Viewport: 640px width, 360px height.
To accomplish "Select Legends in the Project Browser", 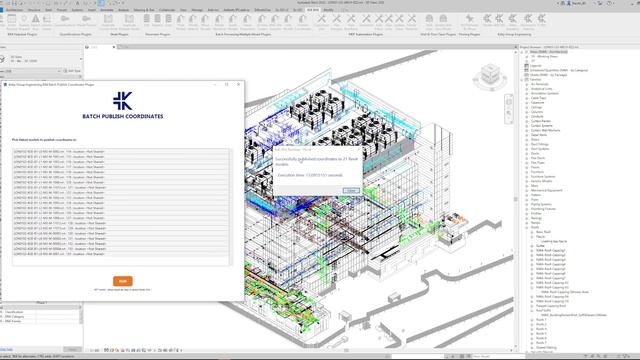I will pos(536,66).
